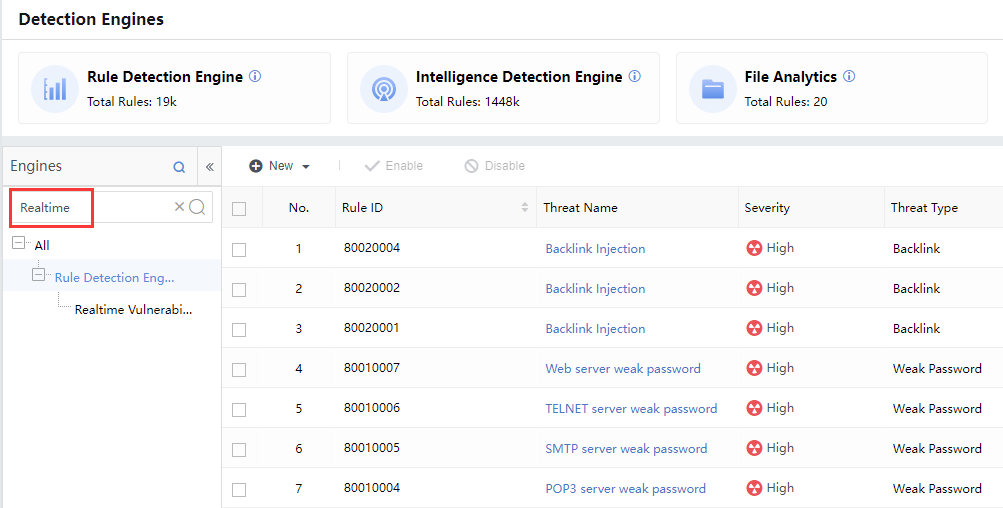Click the Disable button in toolbar
The height and width of the screenshot is (508, 1003).
click(495, 166)
